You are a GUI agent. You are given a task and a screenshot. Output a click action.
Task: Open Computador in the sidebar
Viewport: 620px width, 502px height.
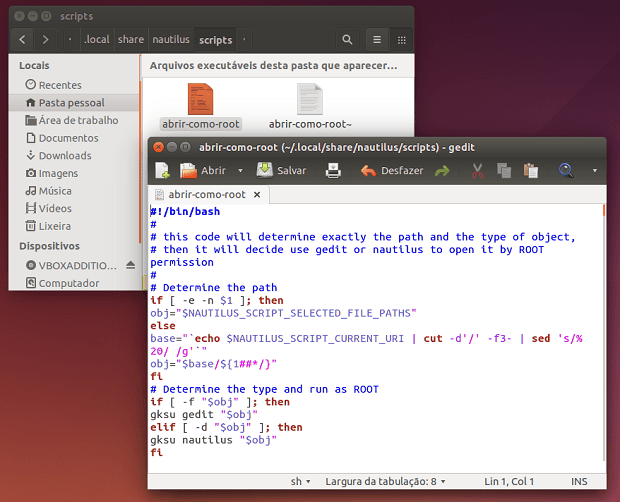pos(74,283)
